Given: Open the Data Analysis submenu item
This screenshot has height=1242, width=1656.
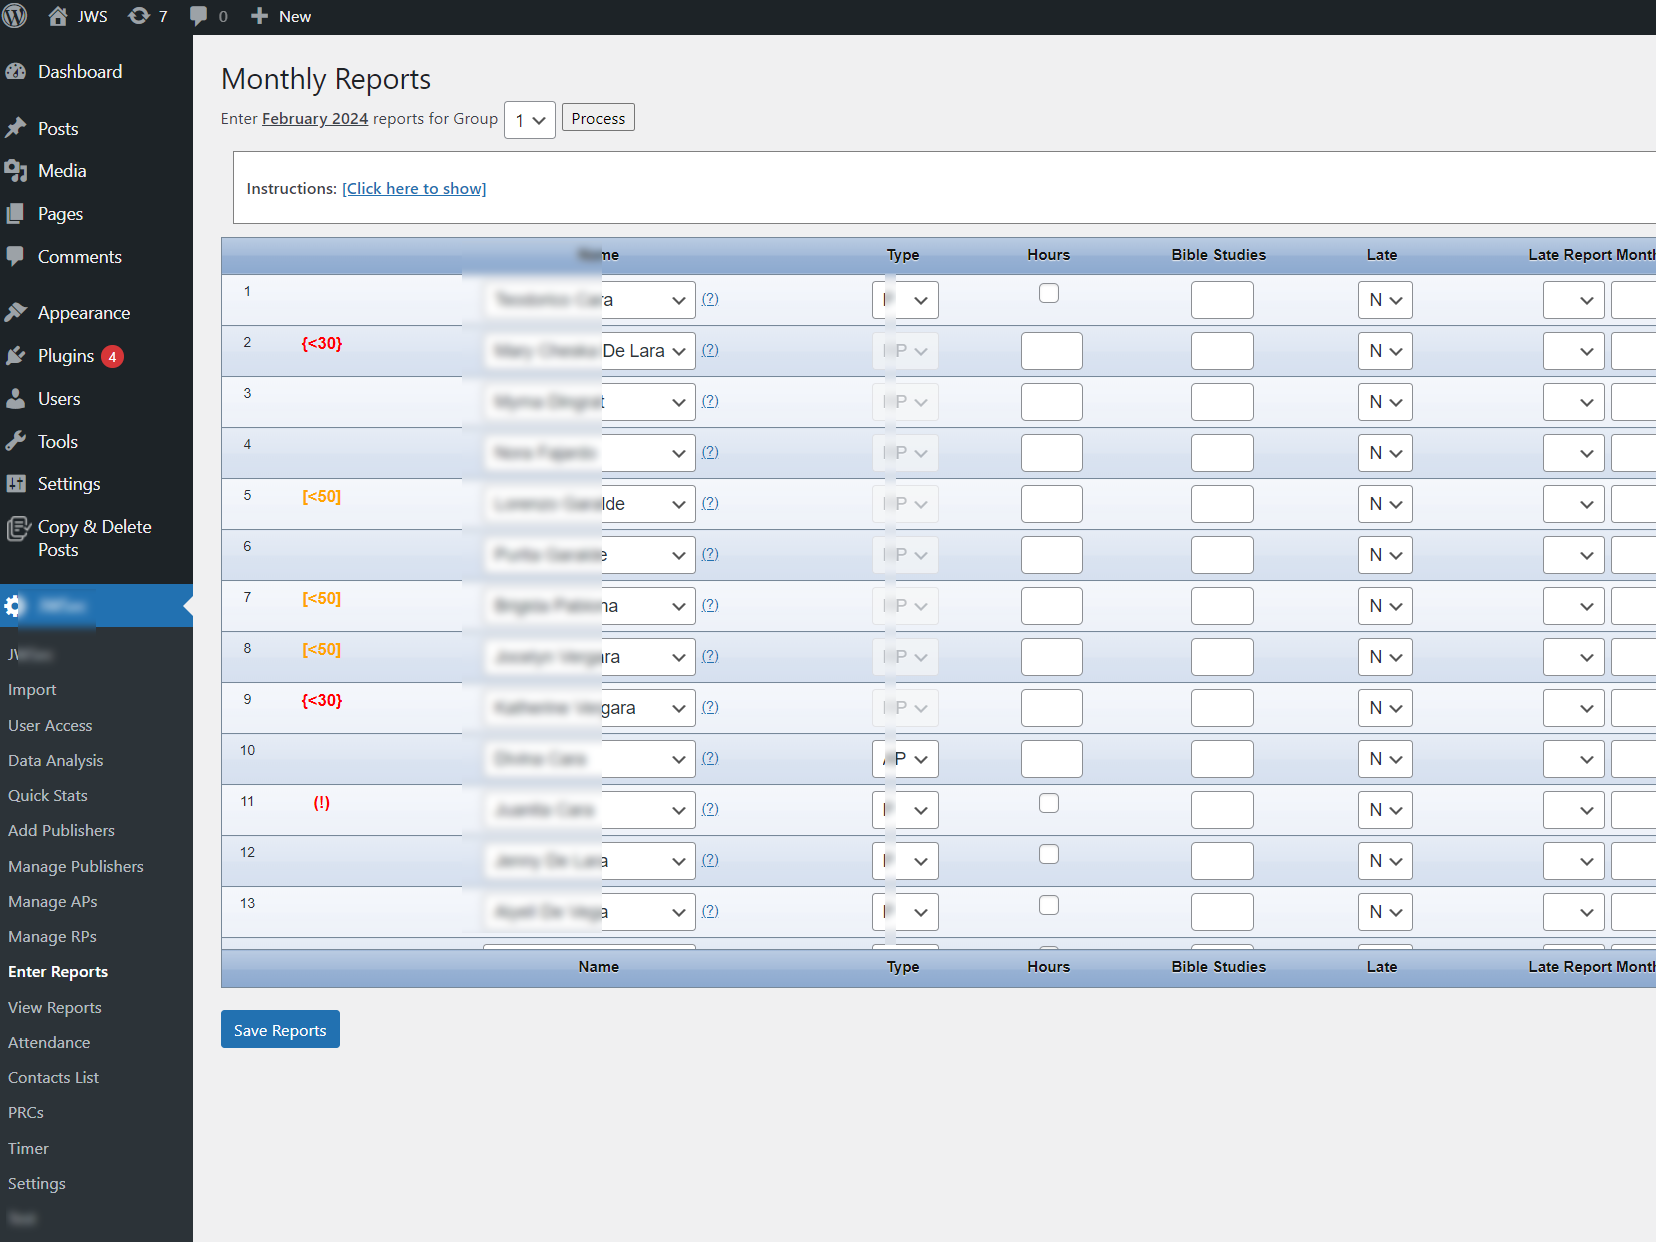Looking at the screenshot, I should [56, 761].
